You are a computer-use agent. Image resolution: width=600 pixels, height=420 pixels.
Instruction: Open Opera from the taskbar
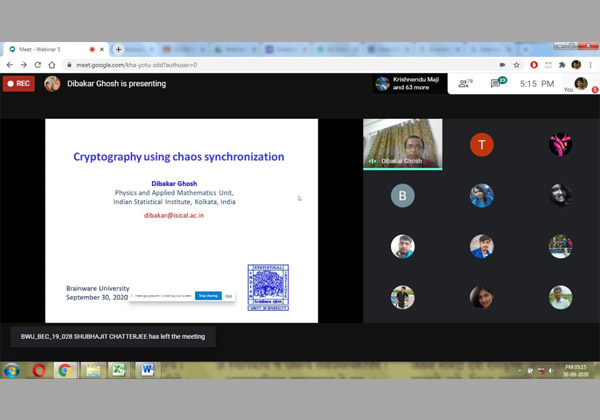39,370
